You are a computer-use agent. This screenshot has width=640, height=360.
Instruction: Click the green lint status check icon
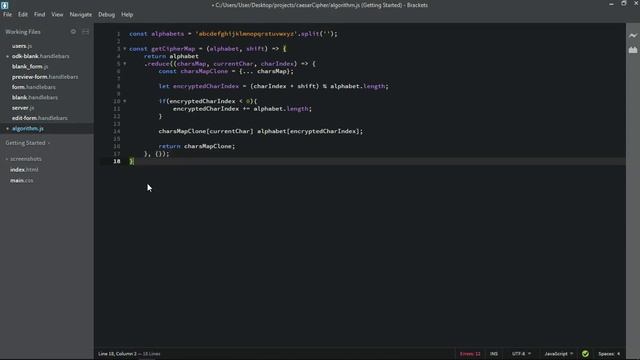(585, 353)
